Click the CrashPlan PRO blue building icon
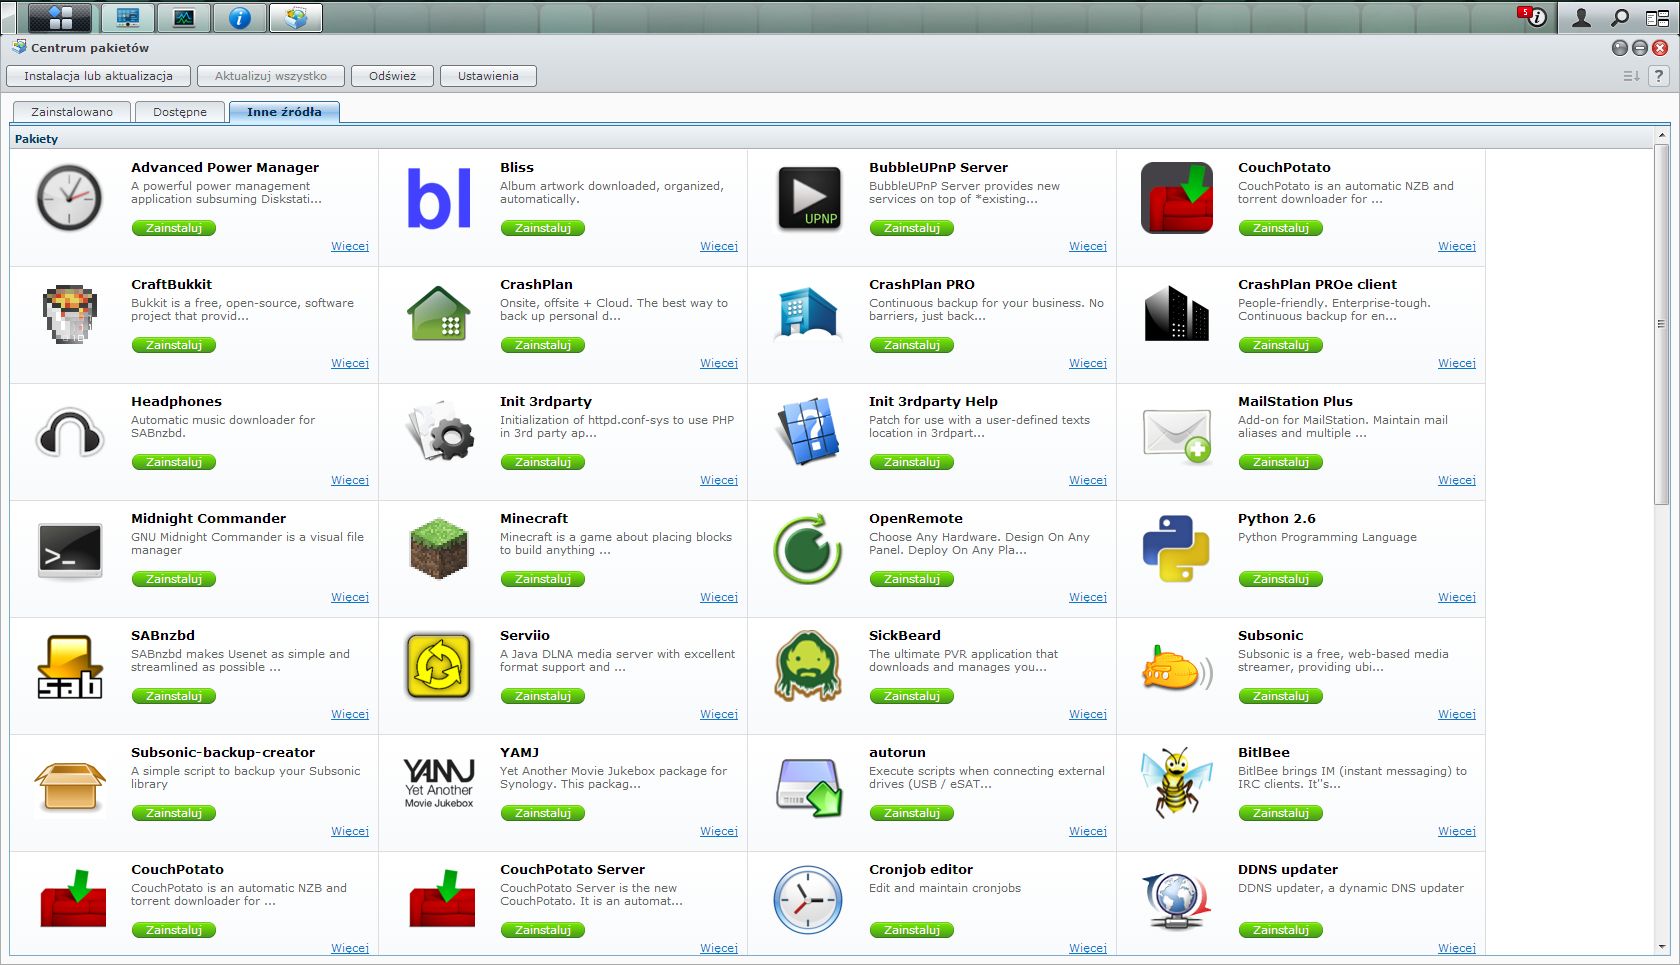 [807, 315]
